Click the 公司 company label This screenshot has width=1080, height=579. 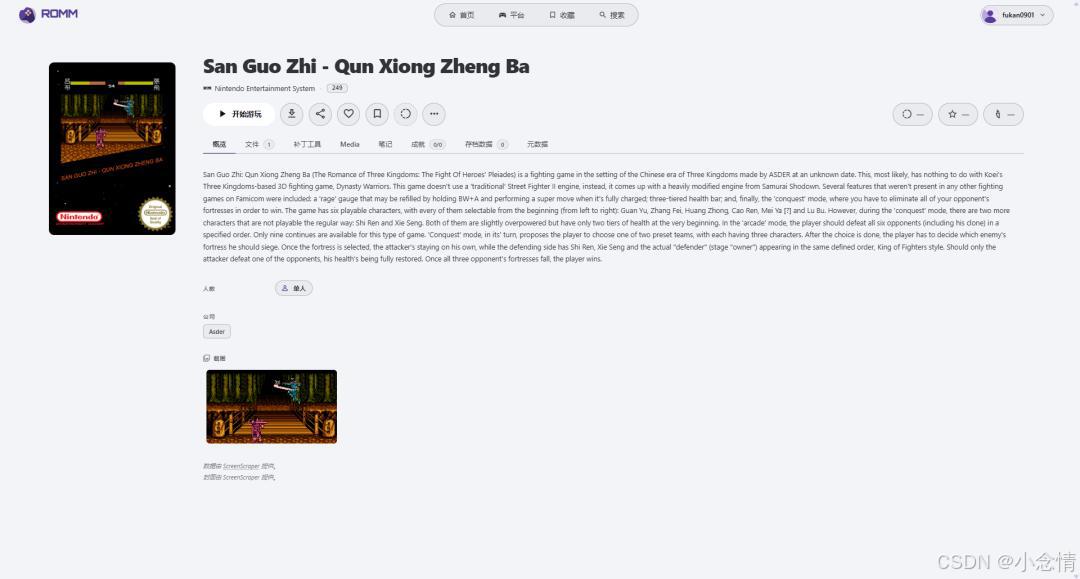tap(209, 317)
